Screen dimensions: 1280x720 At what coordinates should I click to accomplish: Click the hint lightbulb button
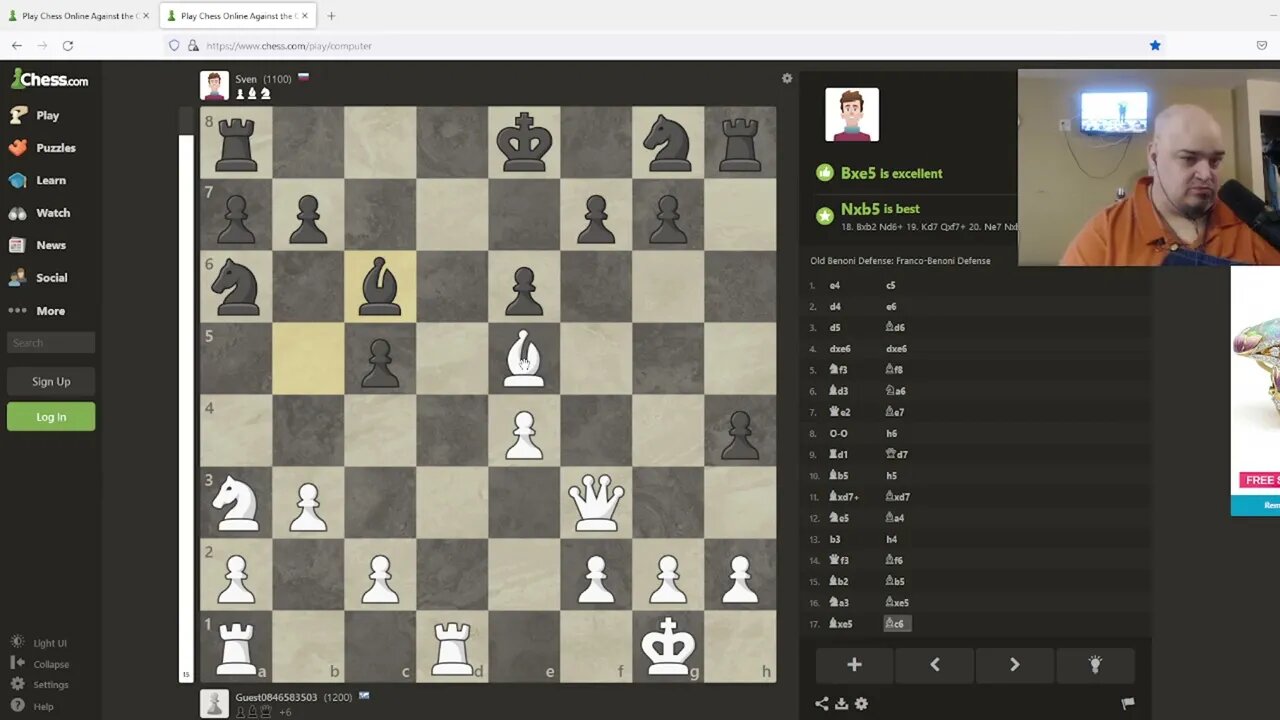click(x=1094, y=665)
